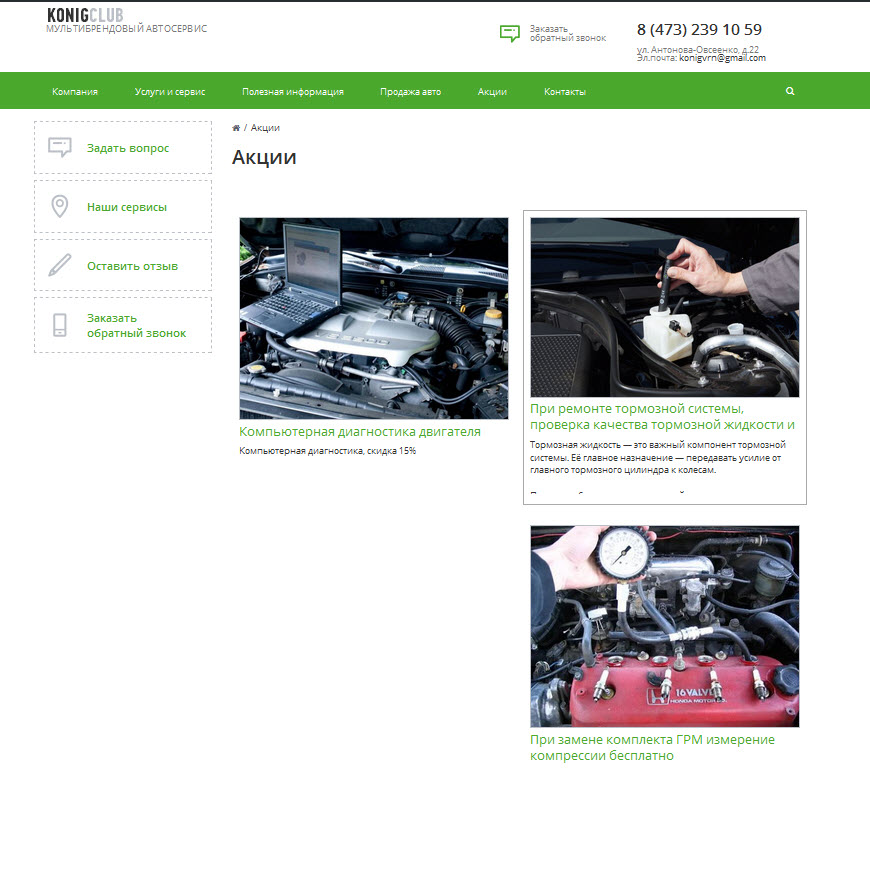Open the Услуги и сервис menu
This screenshot has height=869, width=870.
pos(170,92)
